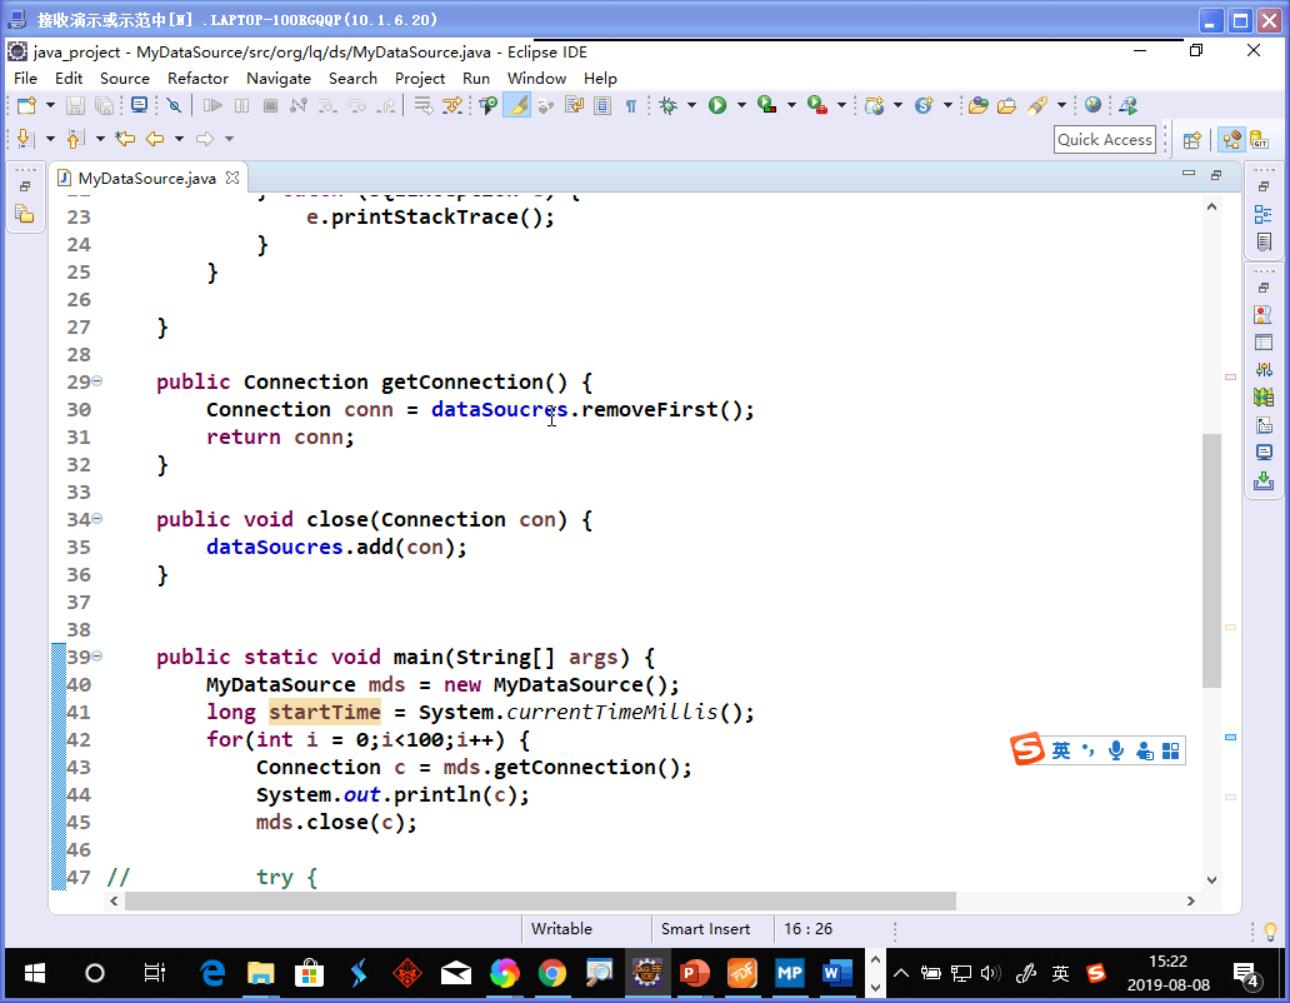Click the Terminate debug icon
The image size is (1290, 1003).
click(270, 105)
